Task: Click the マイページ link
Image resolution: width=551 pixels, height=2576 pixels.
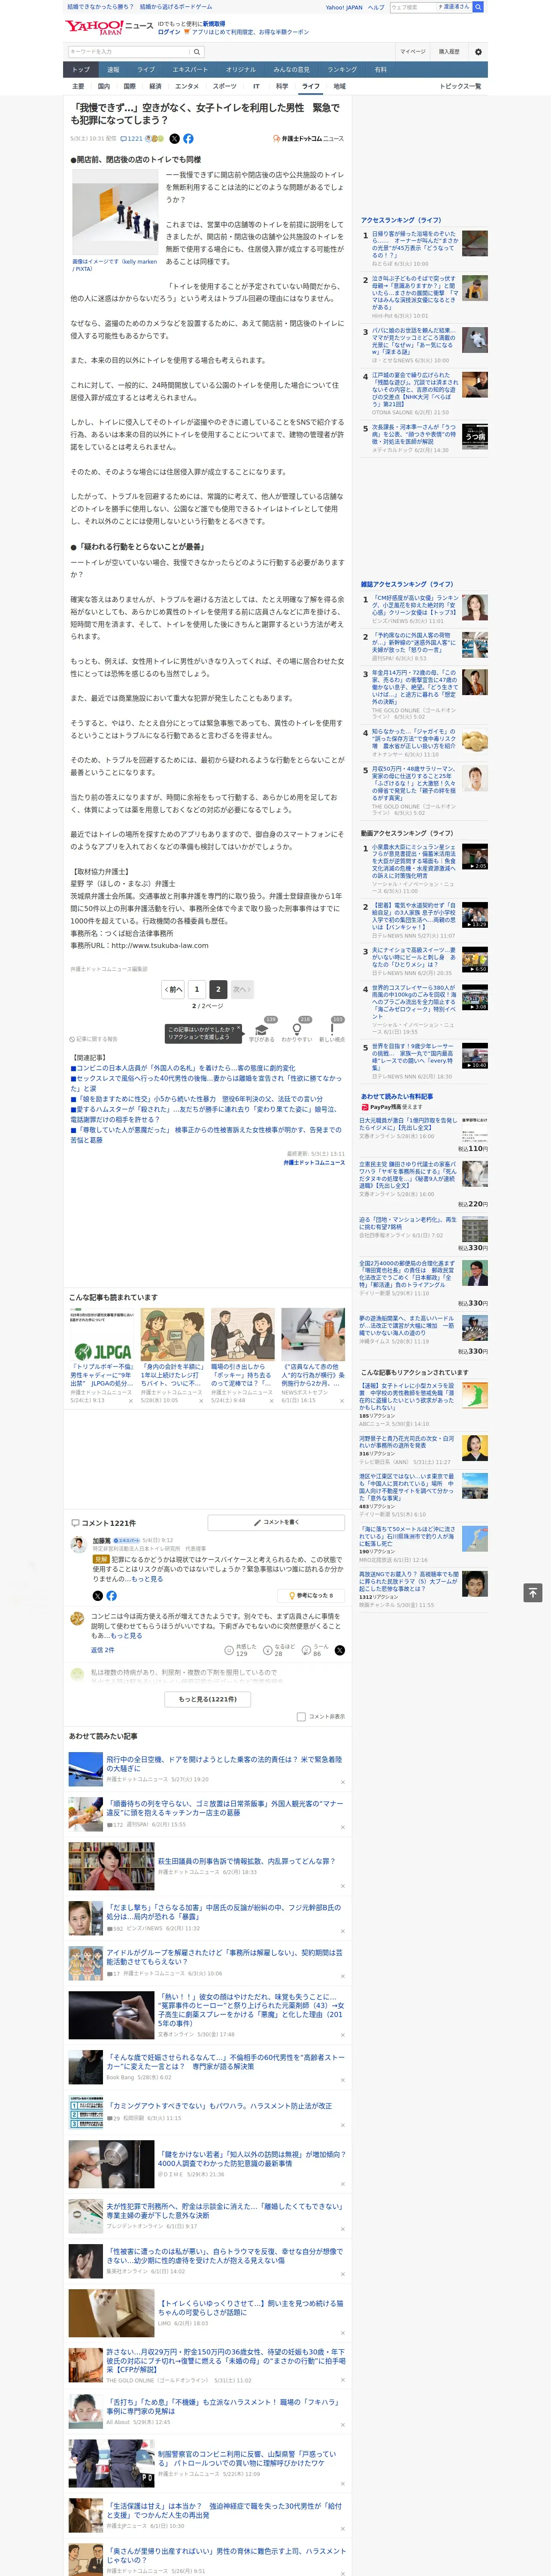Action: 412,51
